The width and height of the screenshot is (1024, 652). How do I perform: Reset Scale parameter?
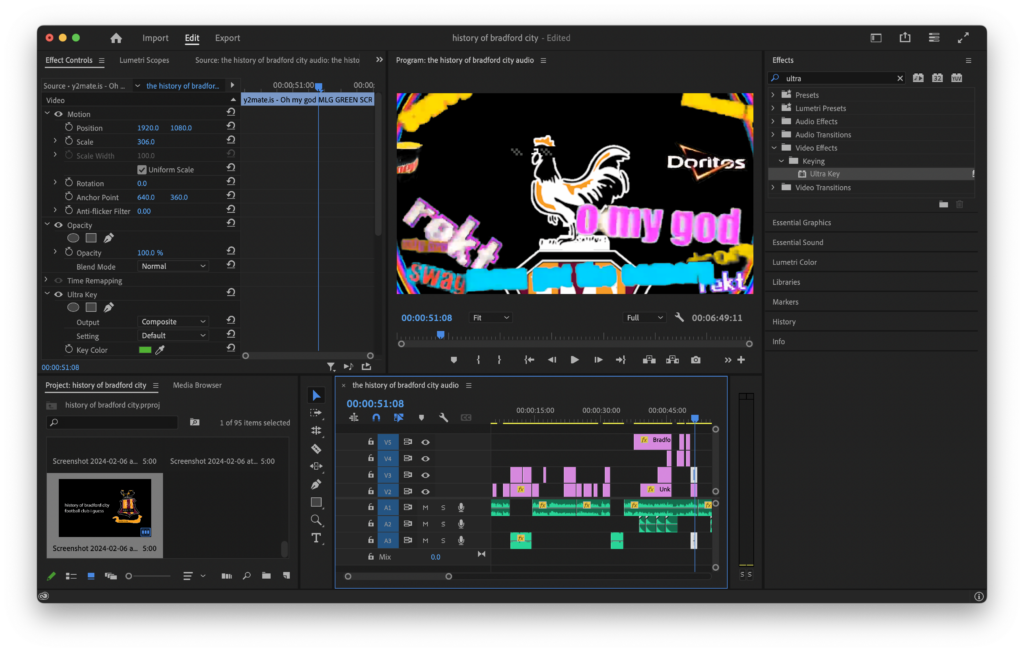click(231, 141)
